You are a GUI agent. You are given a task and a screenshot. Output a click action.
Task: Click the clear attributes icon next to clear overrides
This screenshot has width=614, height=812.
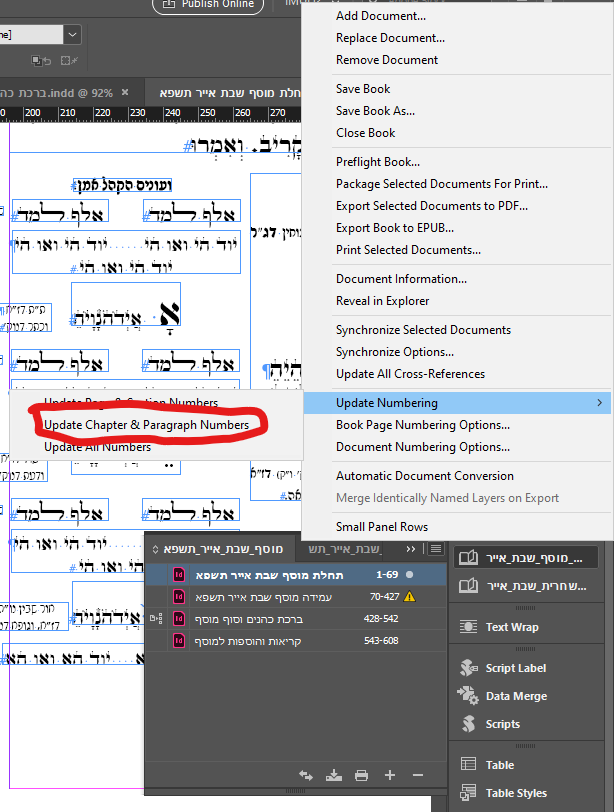69,61
